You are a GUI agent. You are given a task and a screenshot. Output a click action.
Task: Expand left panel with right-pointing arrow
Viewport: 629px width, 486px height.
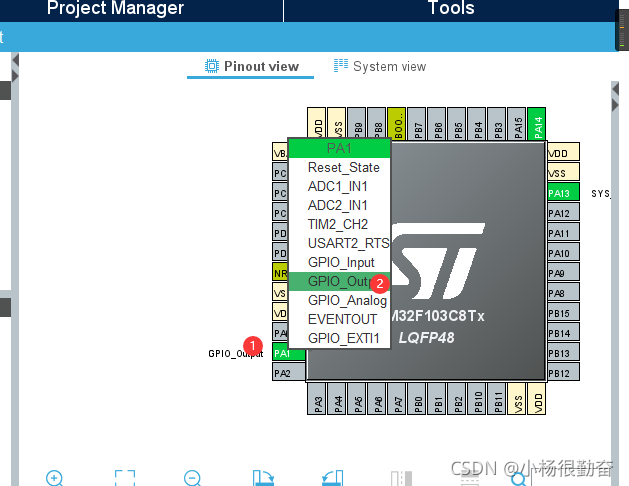15,76
